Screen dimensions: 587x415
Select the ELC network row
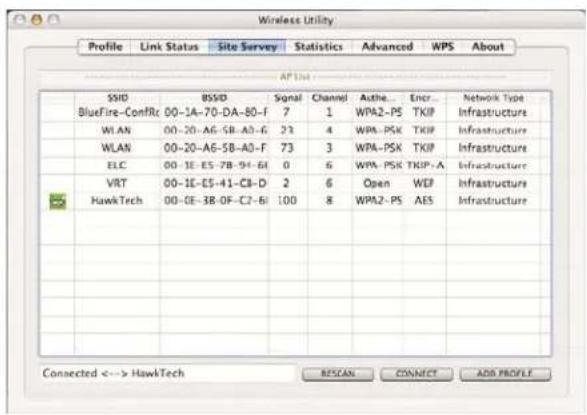click(295, 165)
